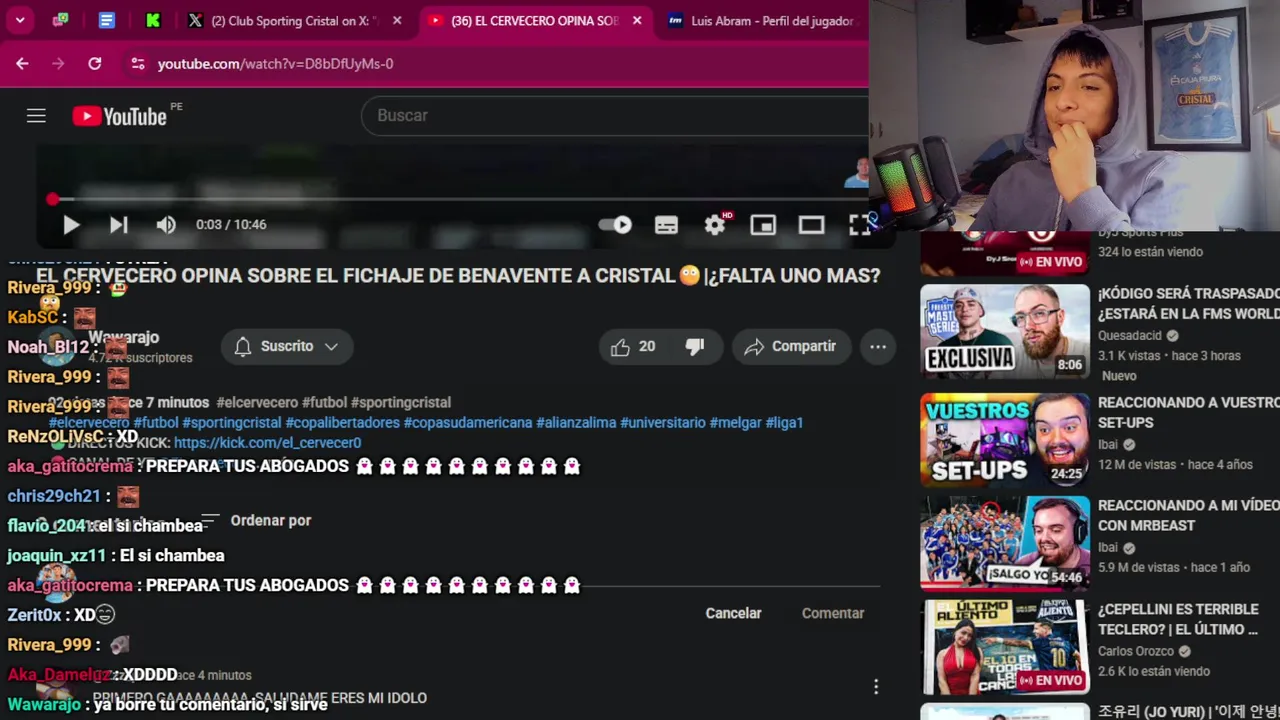
Task: Submit with the Comentar button
Action: click(833, 613)
